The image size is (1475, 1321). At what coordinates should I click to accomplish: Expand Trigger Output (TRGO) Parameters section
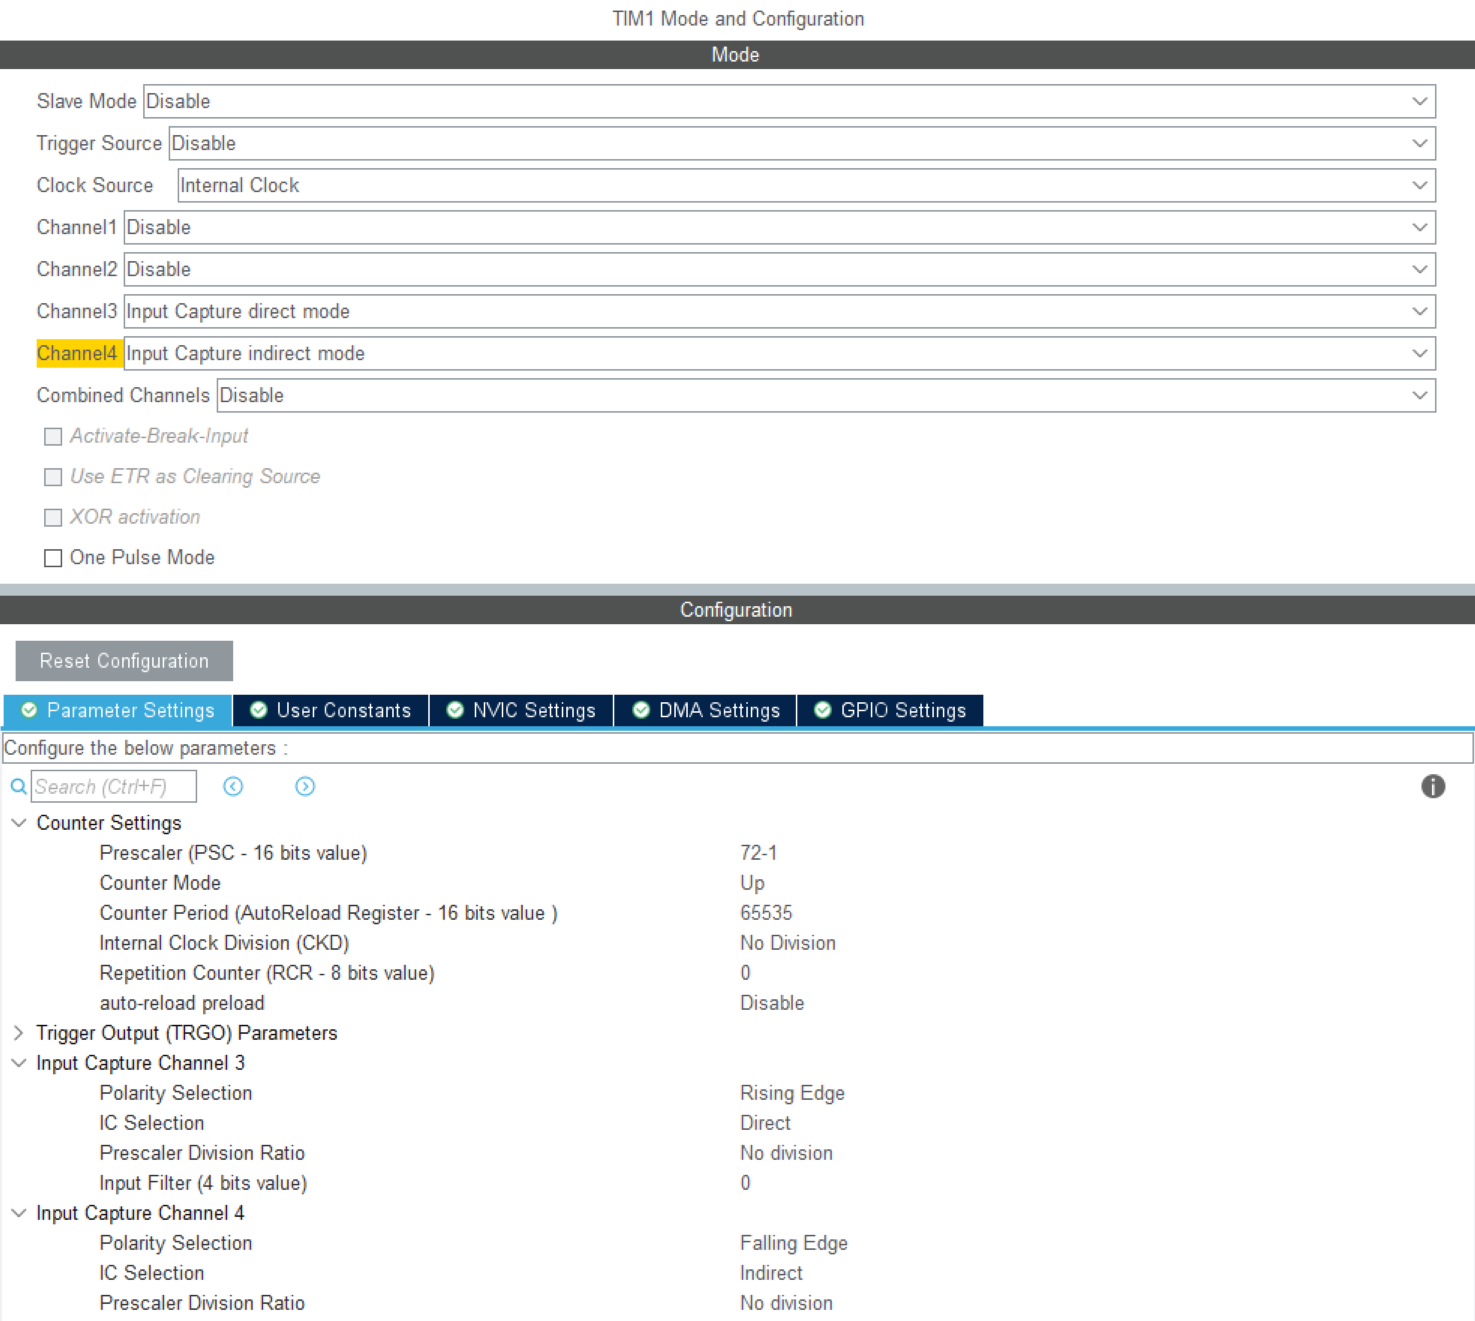tap(18, 1033)
